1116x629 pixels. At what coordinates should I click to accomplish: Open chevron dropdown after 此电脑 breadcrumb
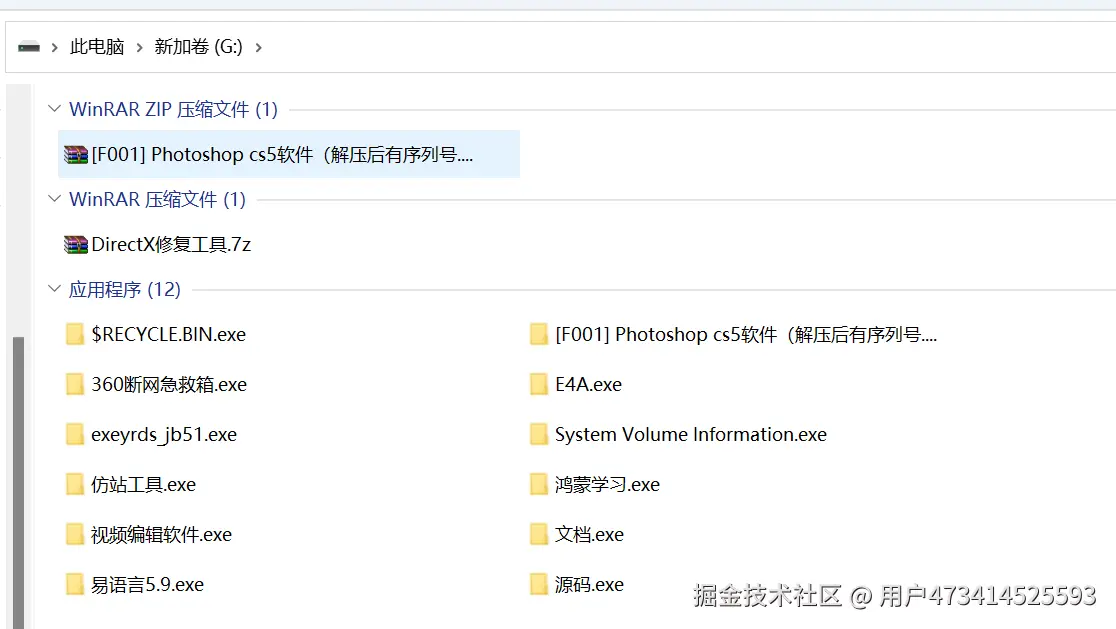[140, 48]
